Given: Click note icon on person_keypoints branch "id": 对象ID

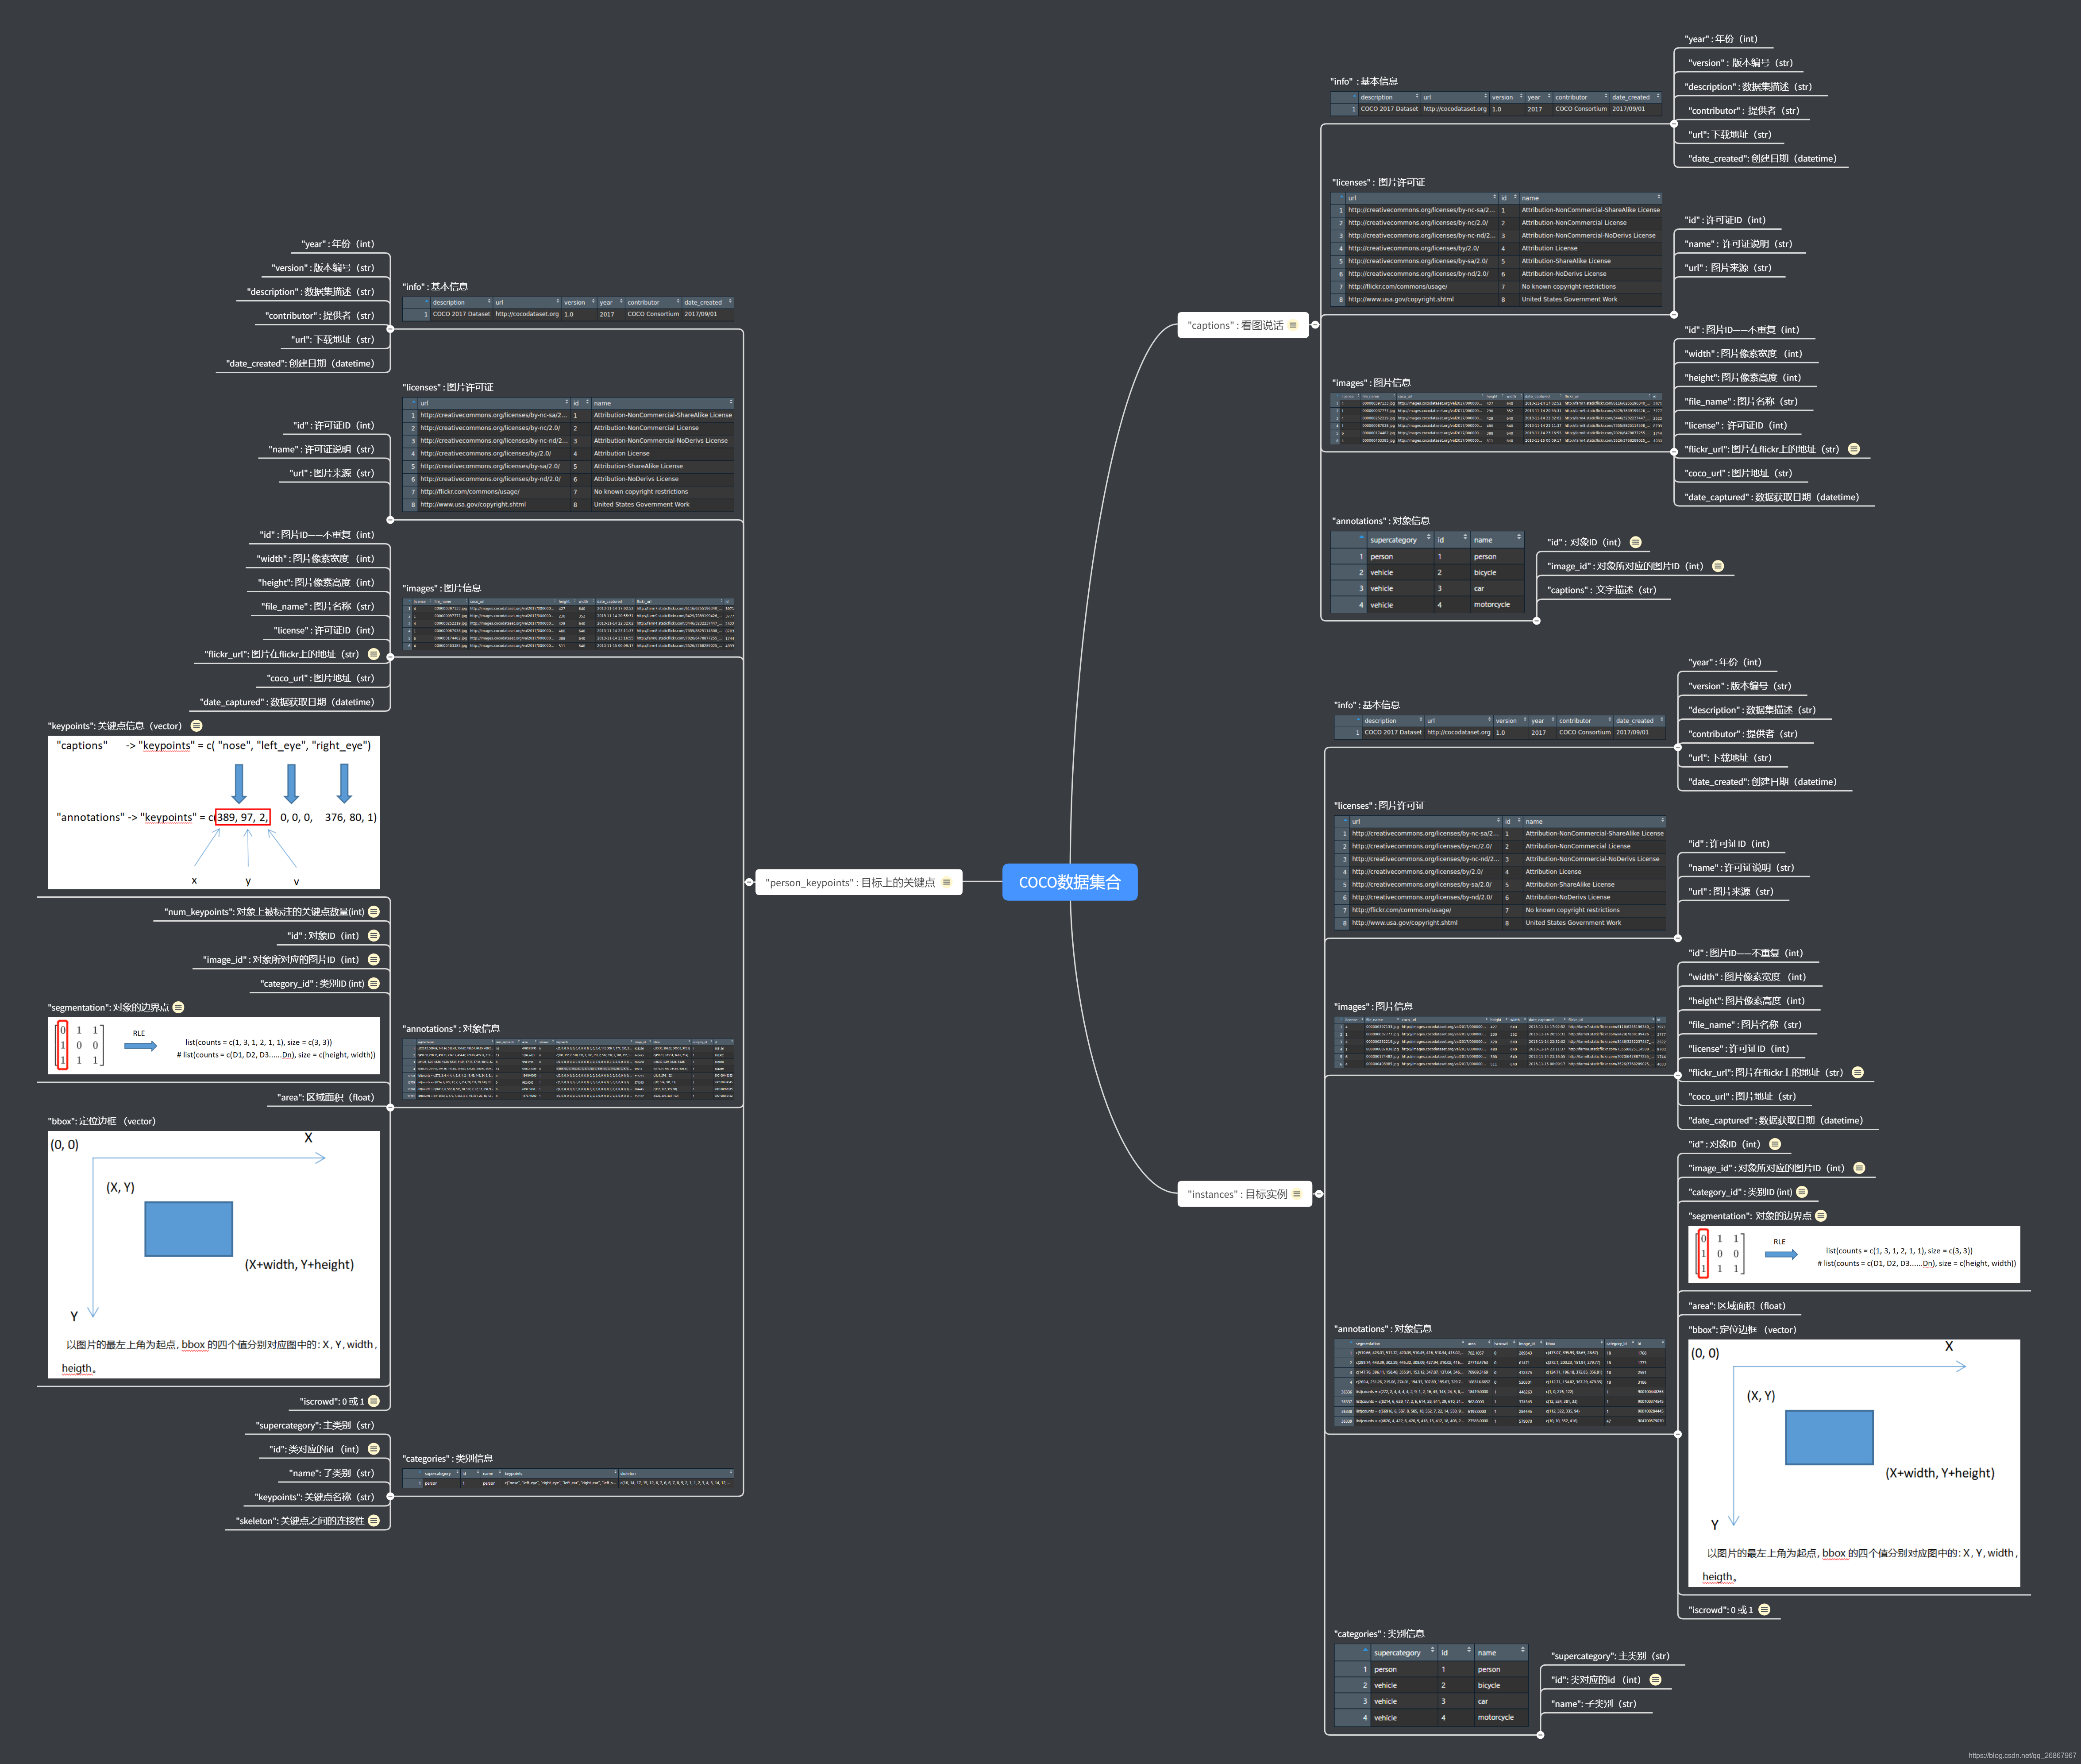Looking at the screenshot, I should [x=374, y=936].
